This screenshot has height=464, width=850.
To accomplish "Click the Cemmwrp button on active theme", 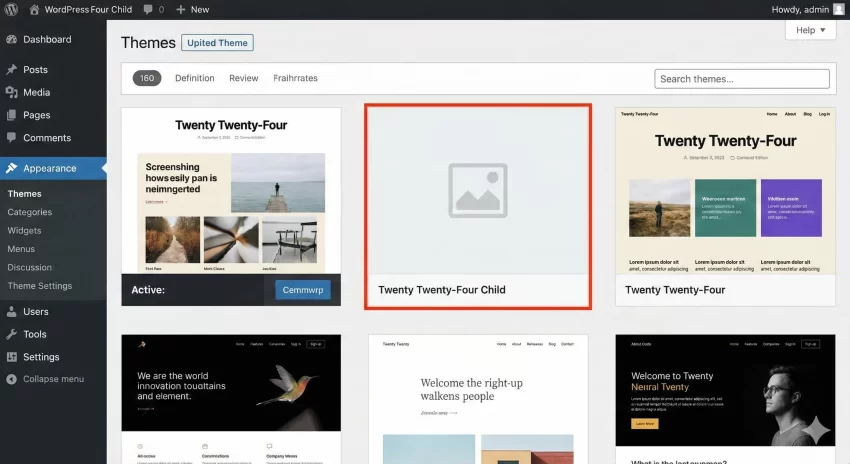I will (x=302, y=290).
